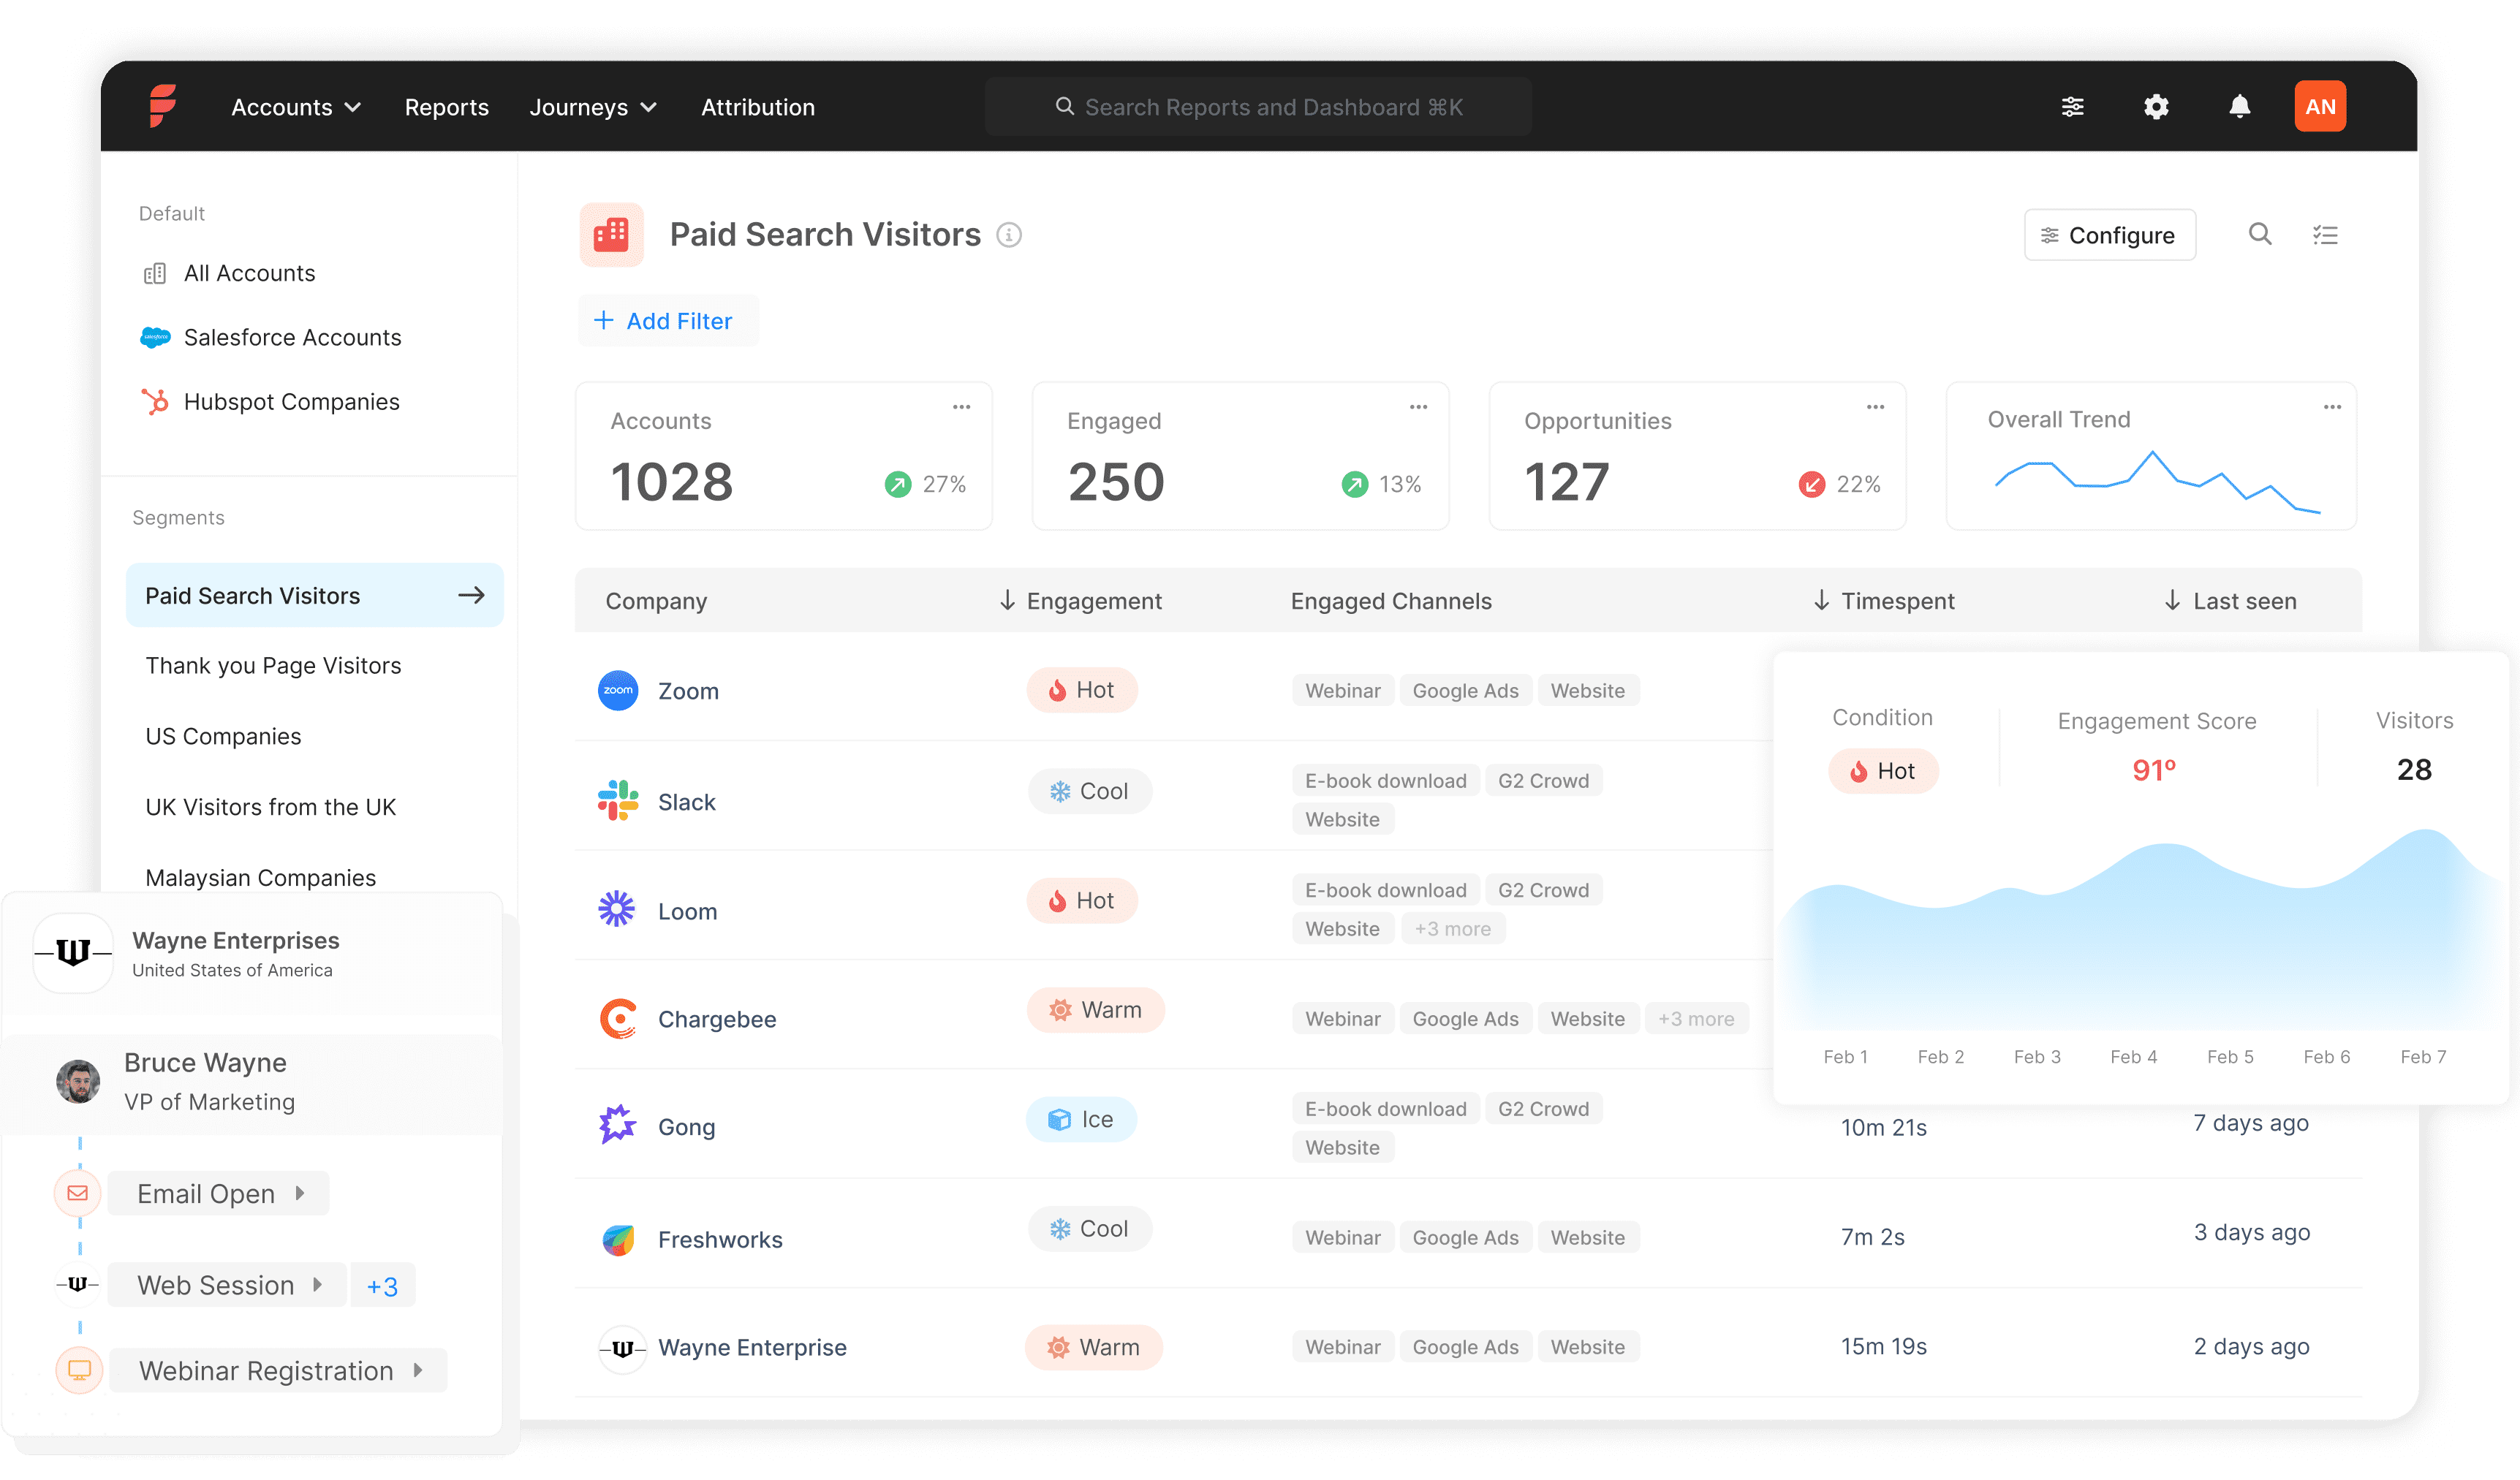This screenshot has width=2520, height=1480.
Task: Open the Reports menu
Action: (446, 107)
